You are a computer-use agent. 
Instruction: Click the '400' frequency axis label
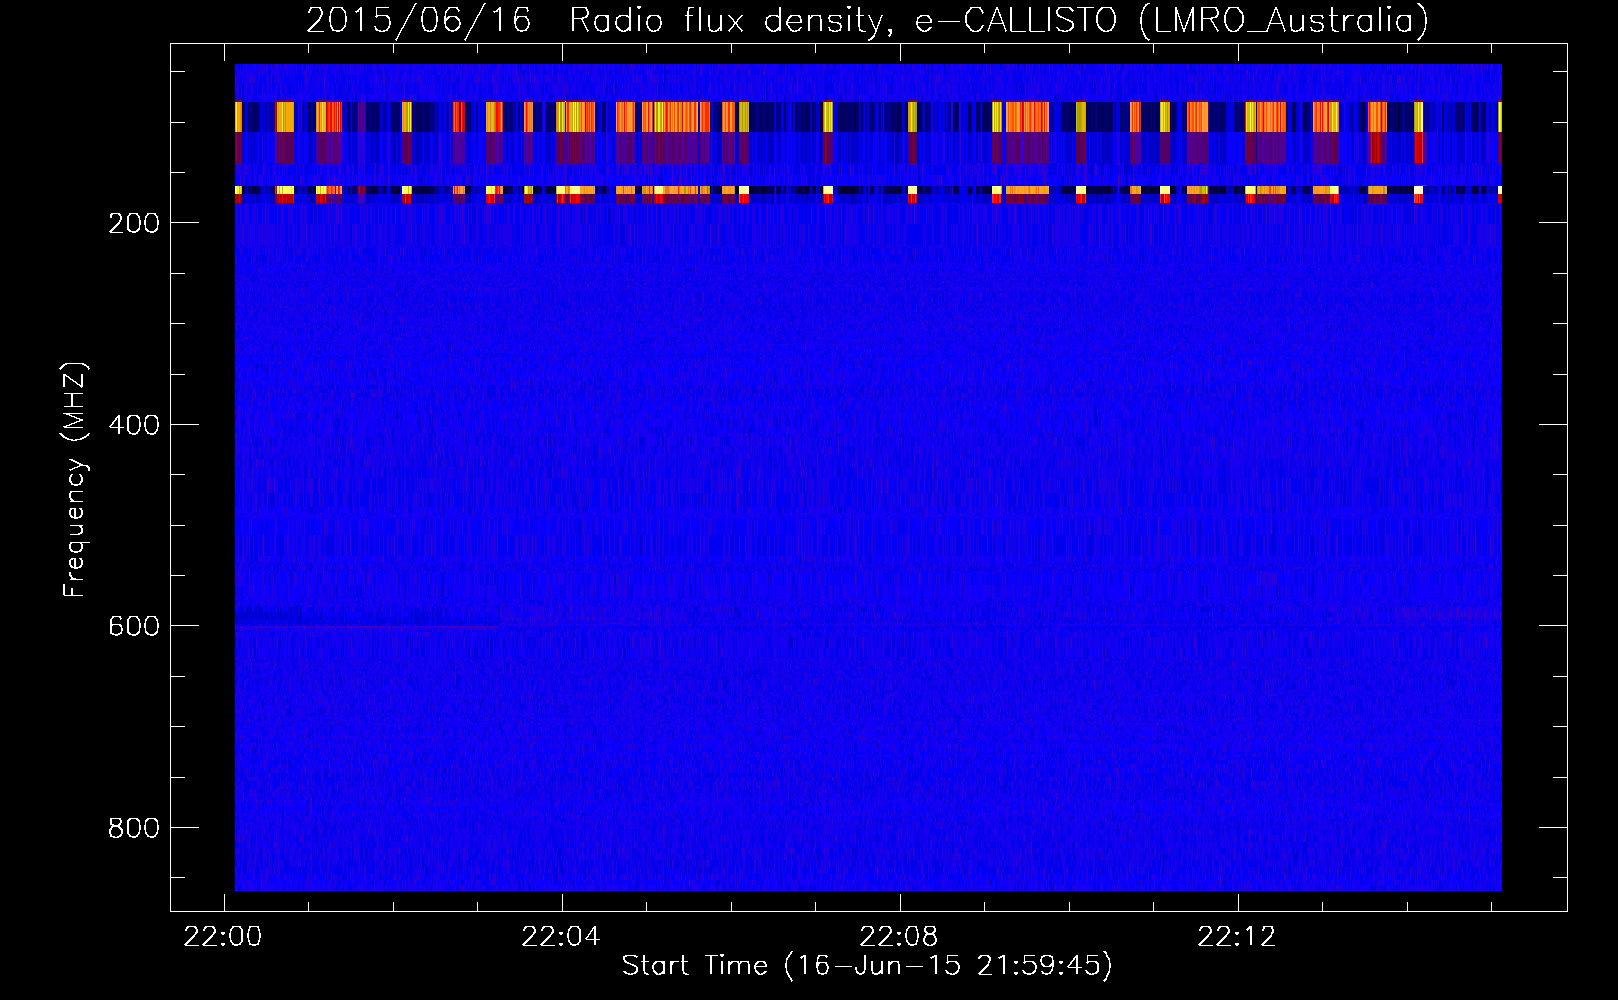134,425
